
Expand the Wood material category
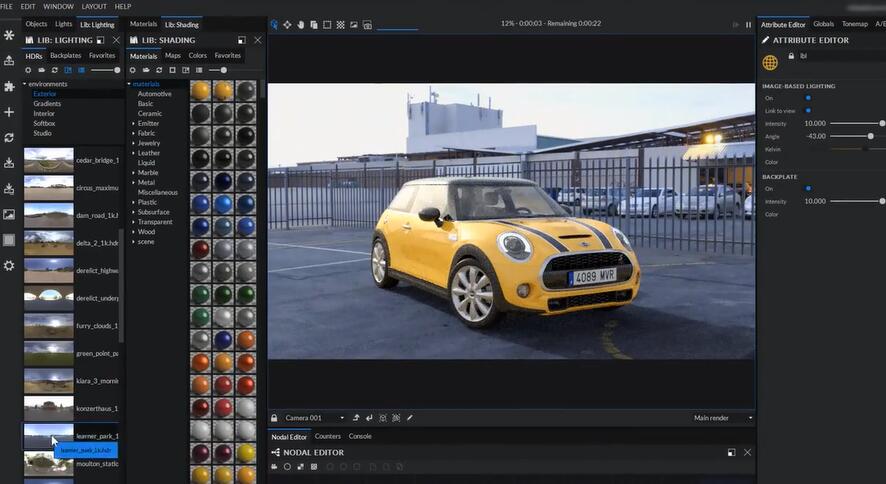click(x=134, y=232)
